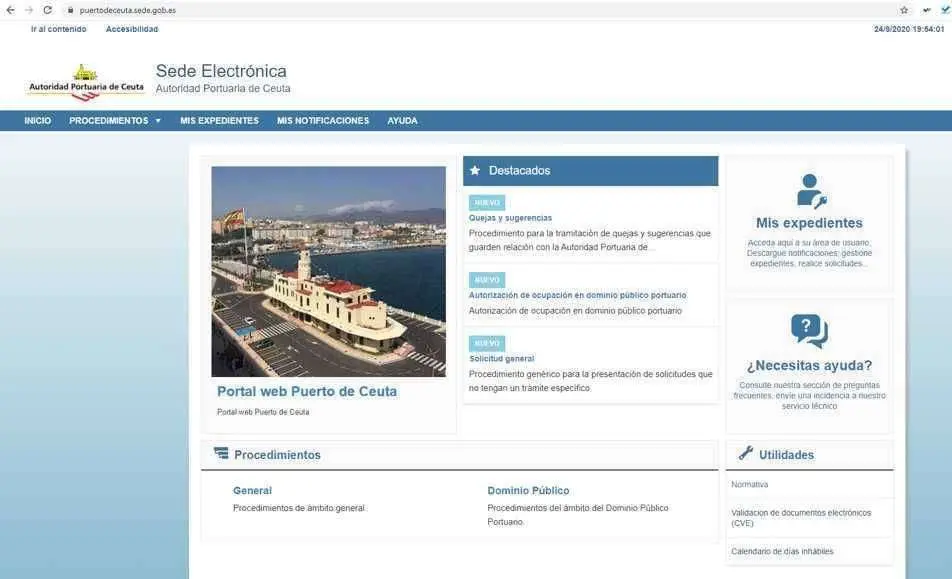Image resolution: width=952 pixels, height=579 pixels.
Task: Click the Procedimientos de ámbito general description
Action: pyautogui.click(x=299, y=508)
